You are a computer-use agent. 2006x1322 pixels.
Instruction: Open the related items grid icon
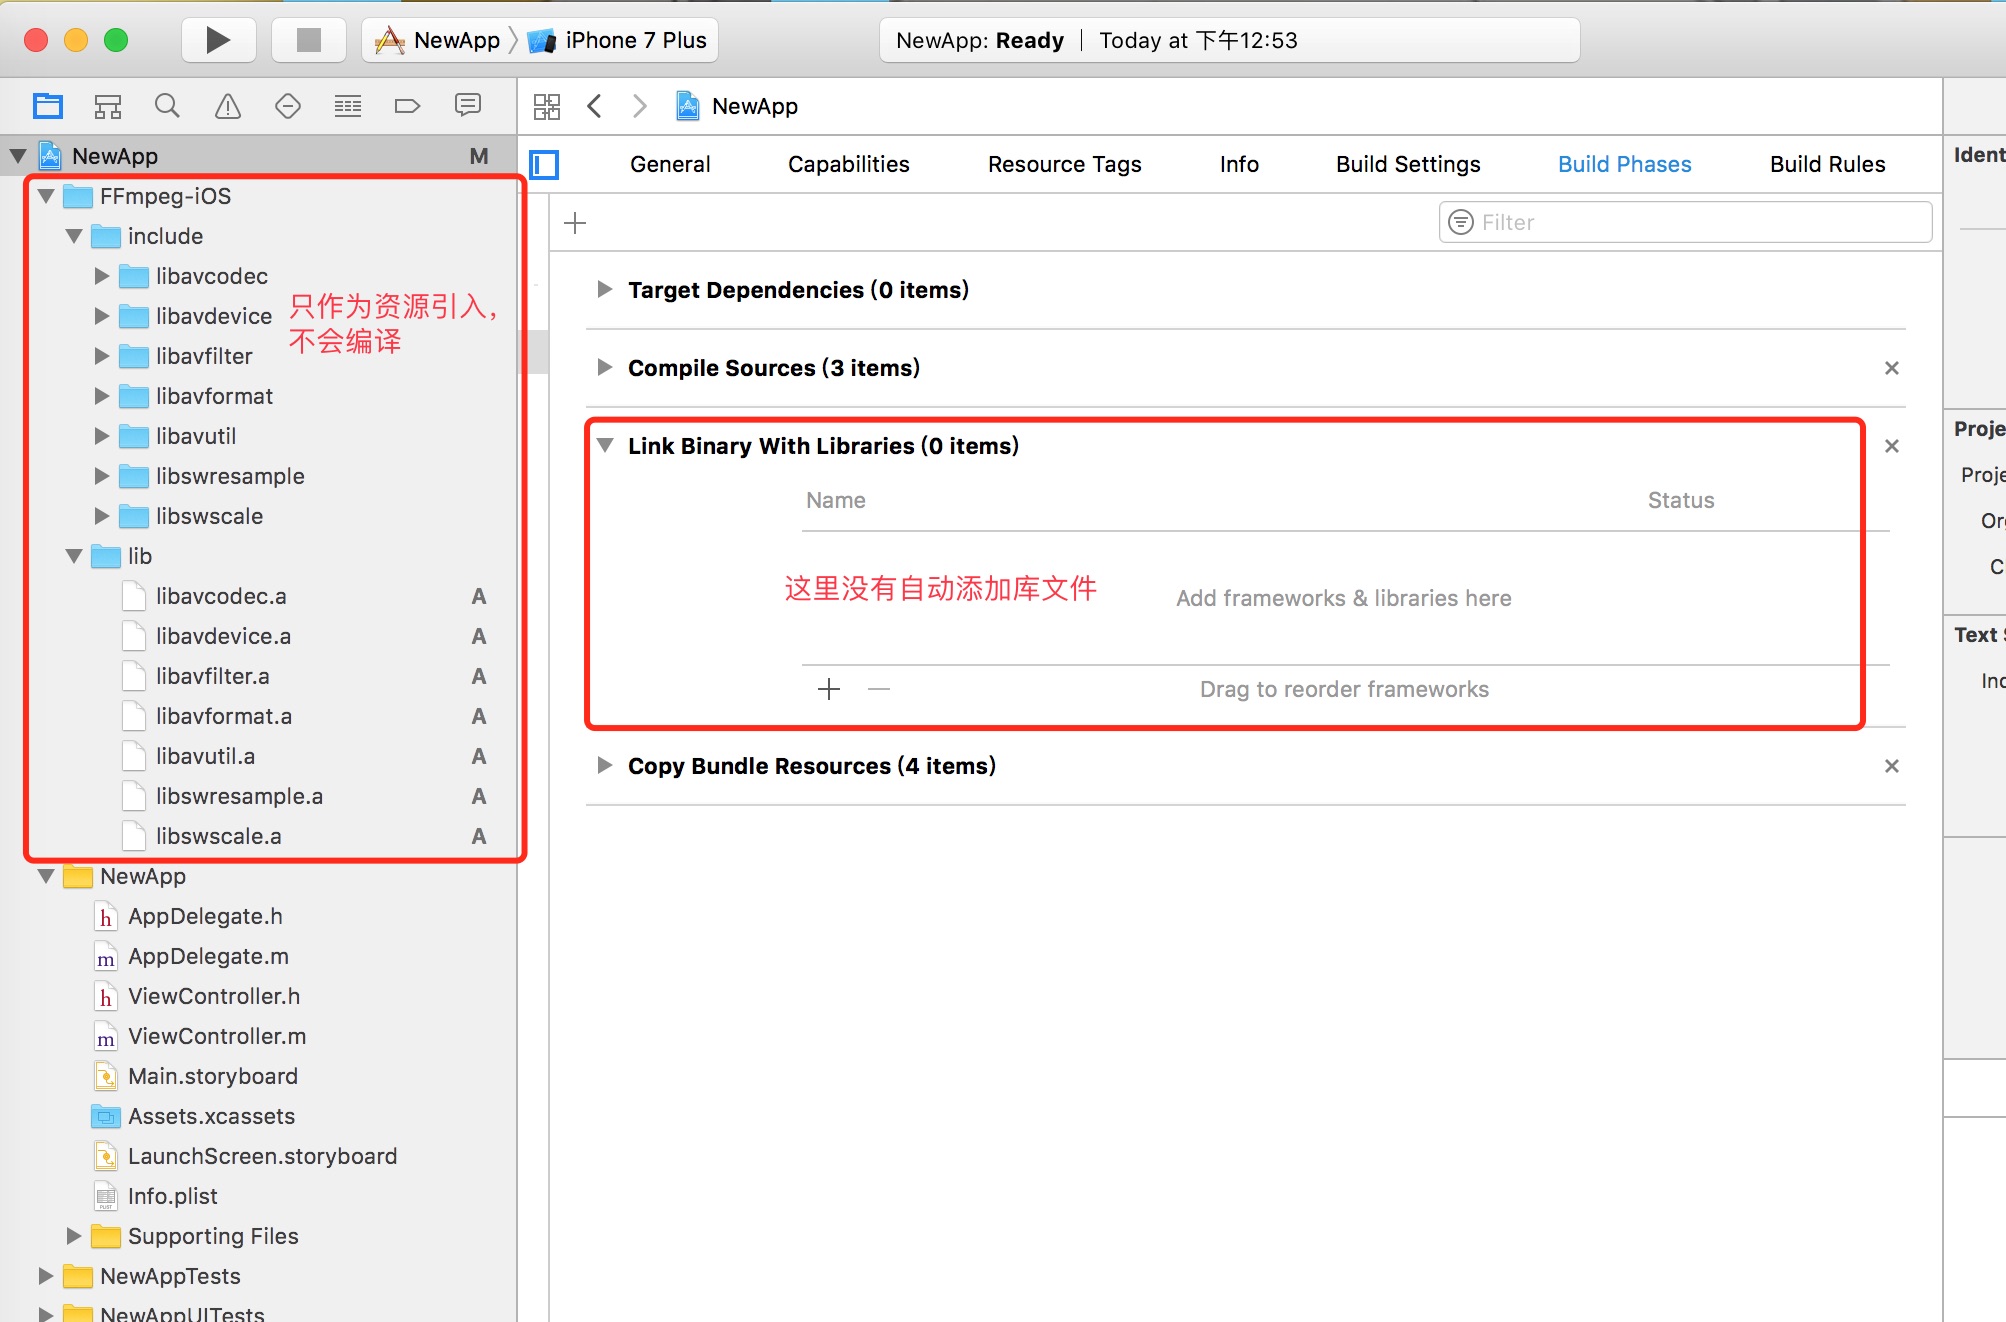(x=547, y=106)
